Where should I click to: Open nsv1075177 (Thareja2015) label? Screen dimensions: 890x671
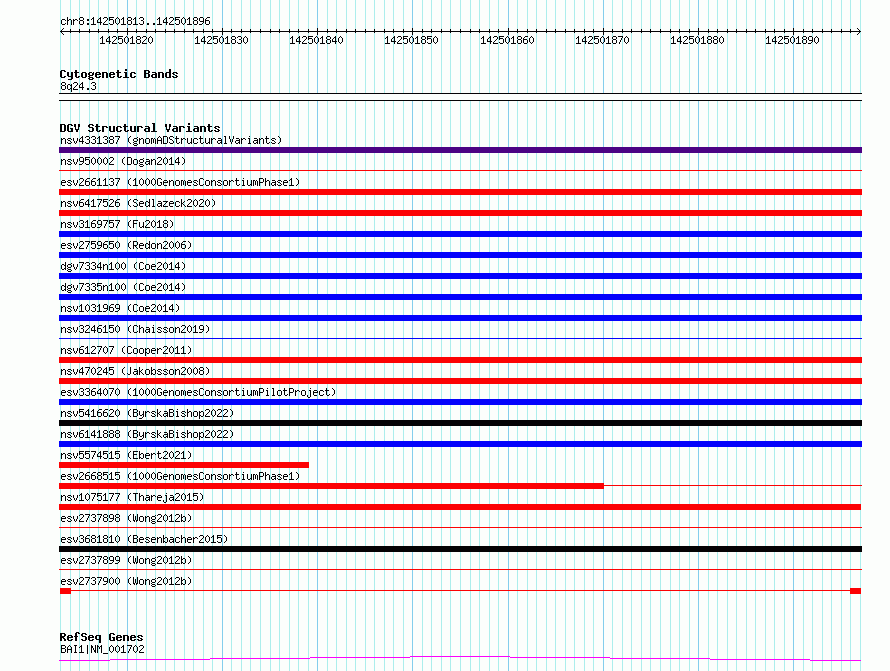click(132, 497)
